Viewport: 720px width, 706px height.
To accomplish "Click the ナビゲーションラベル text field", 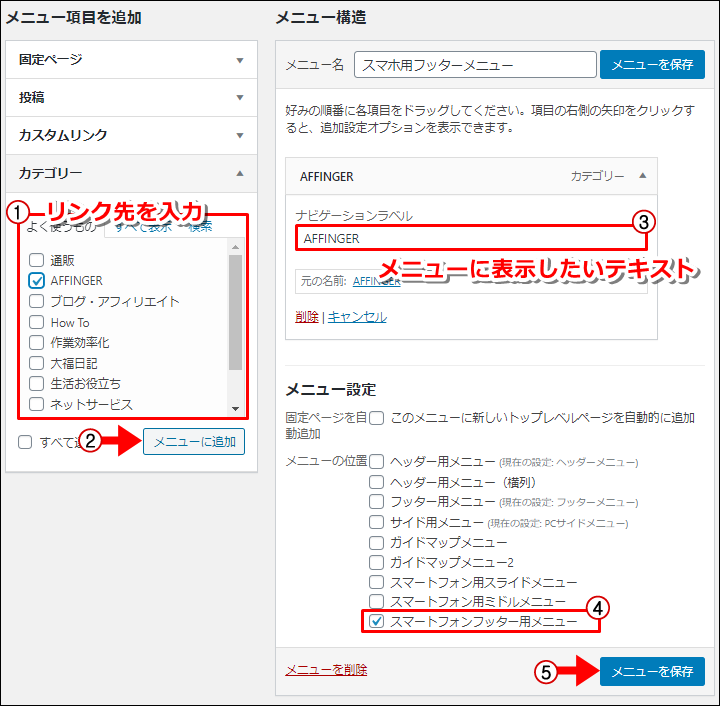I will [470, 239].
